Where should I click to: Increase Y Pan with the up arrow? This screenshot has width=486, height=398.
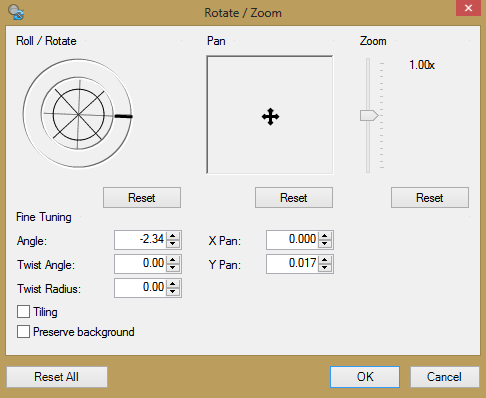coord(325,260)
